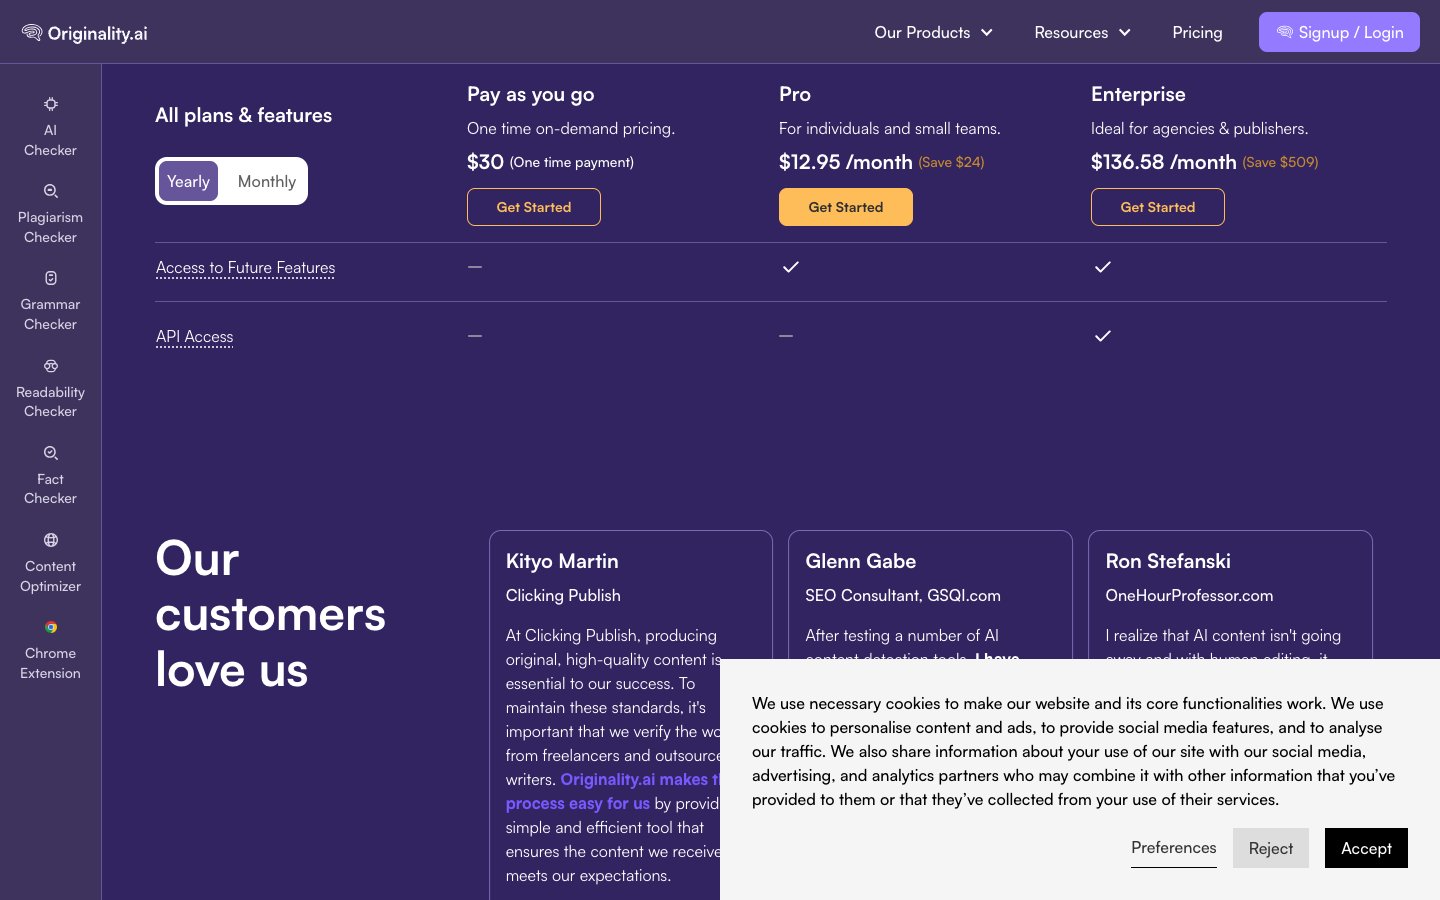Click Get Started under Enterprise plan
The image size is (1440, 900).
point(1157,207)
